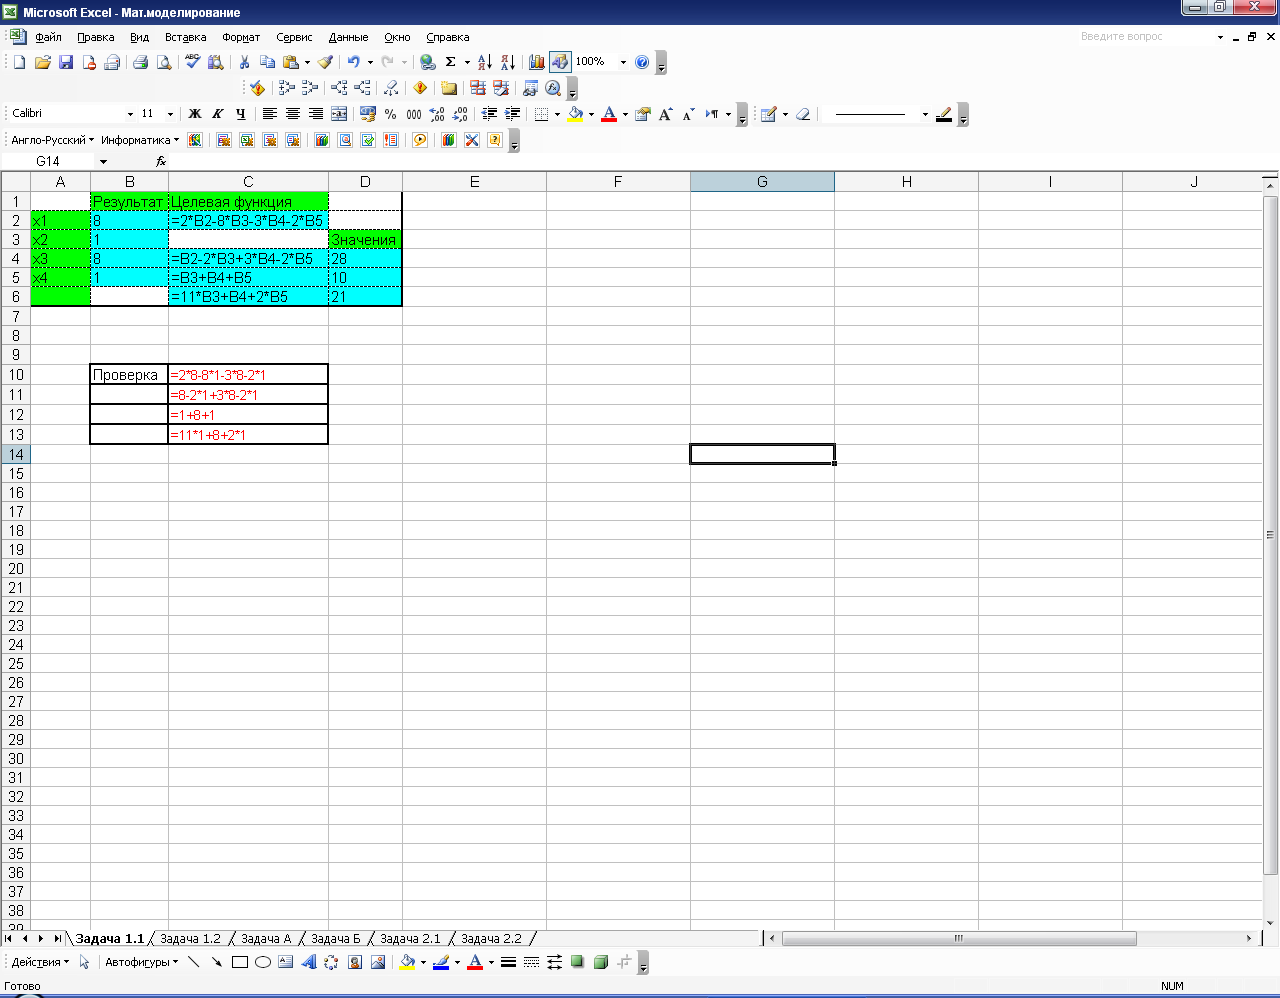
Task: Open a file with the folder icon
Action: click(x=42, y=62)
